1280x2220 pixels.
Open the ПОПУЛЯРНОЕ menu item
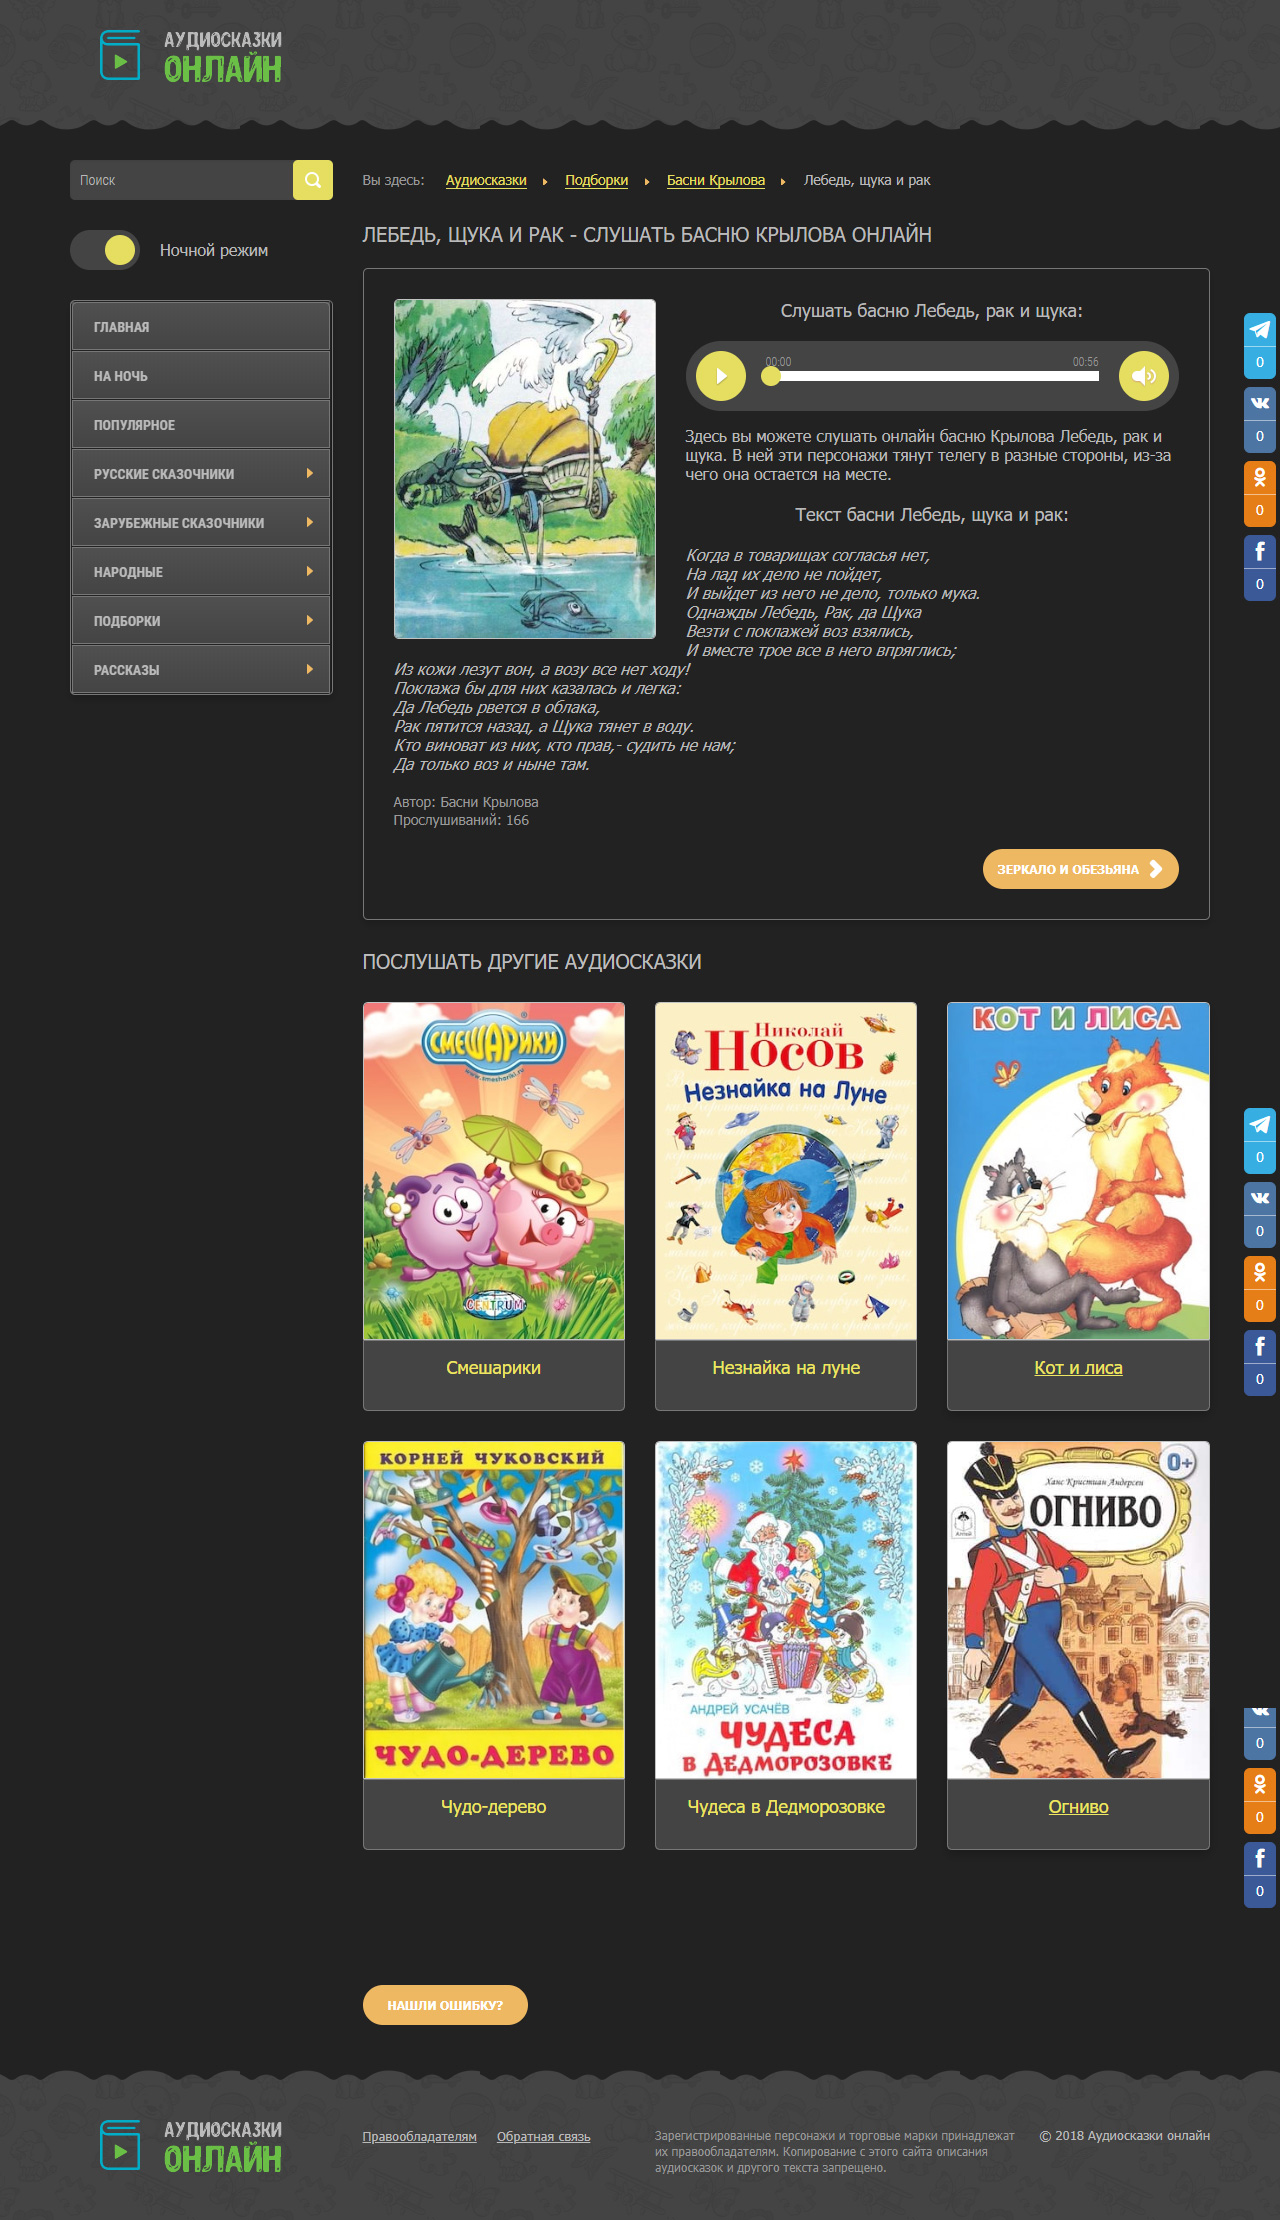(201, 425)
